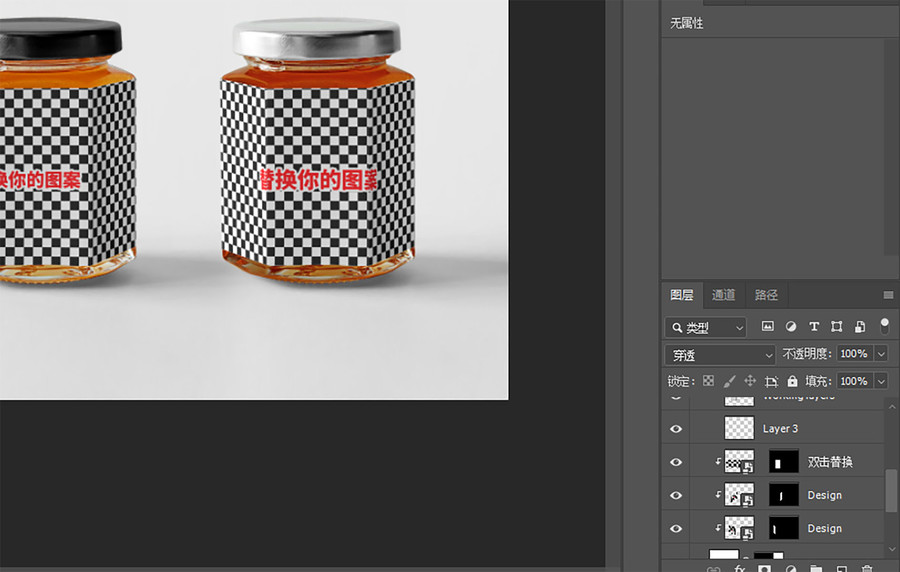The width and height of the screenshot is (900, 572).
Task: Select mask thumbnail of the lowest Design layer
Action: (783, 528)
